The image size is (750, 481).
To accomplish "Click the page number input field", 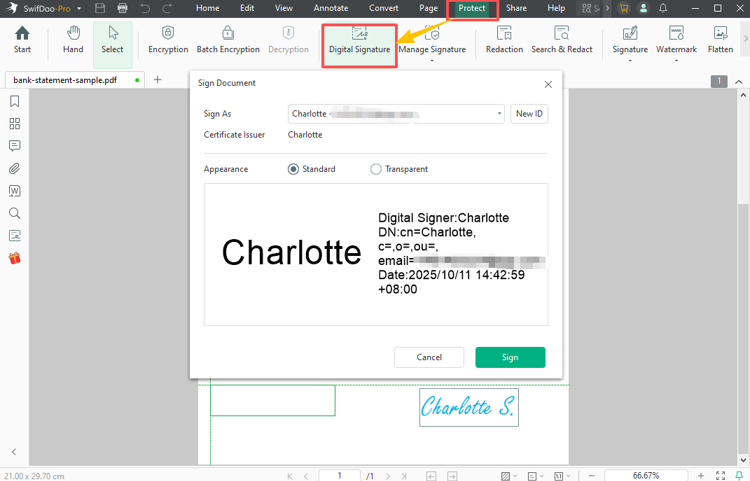I will [340, 476].
